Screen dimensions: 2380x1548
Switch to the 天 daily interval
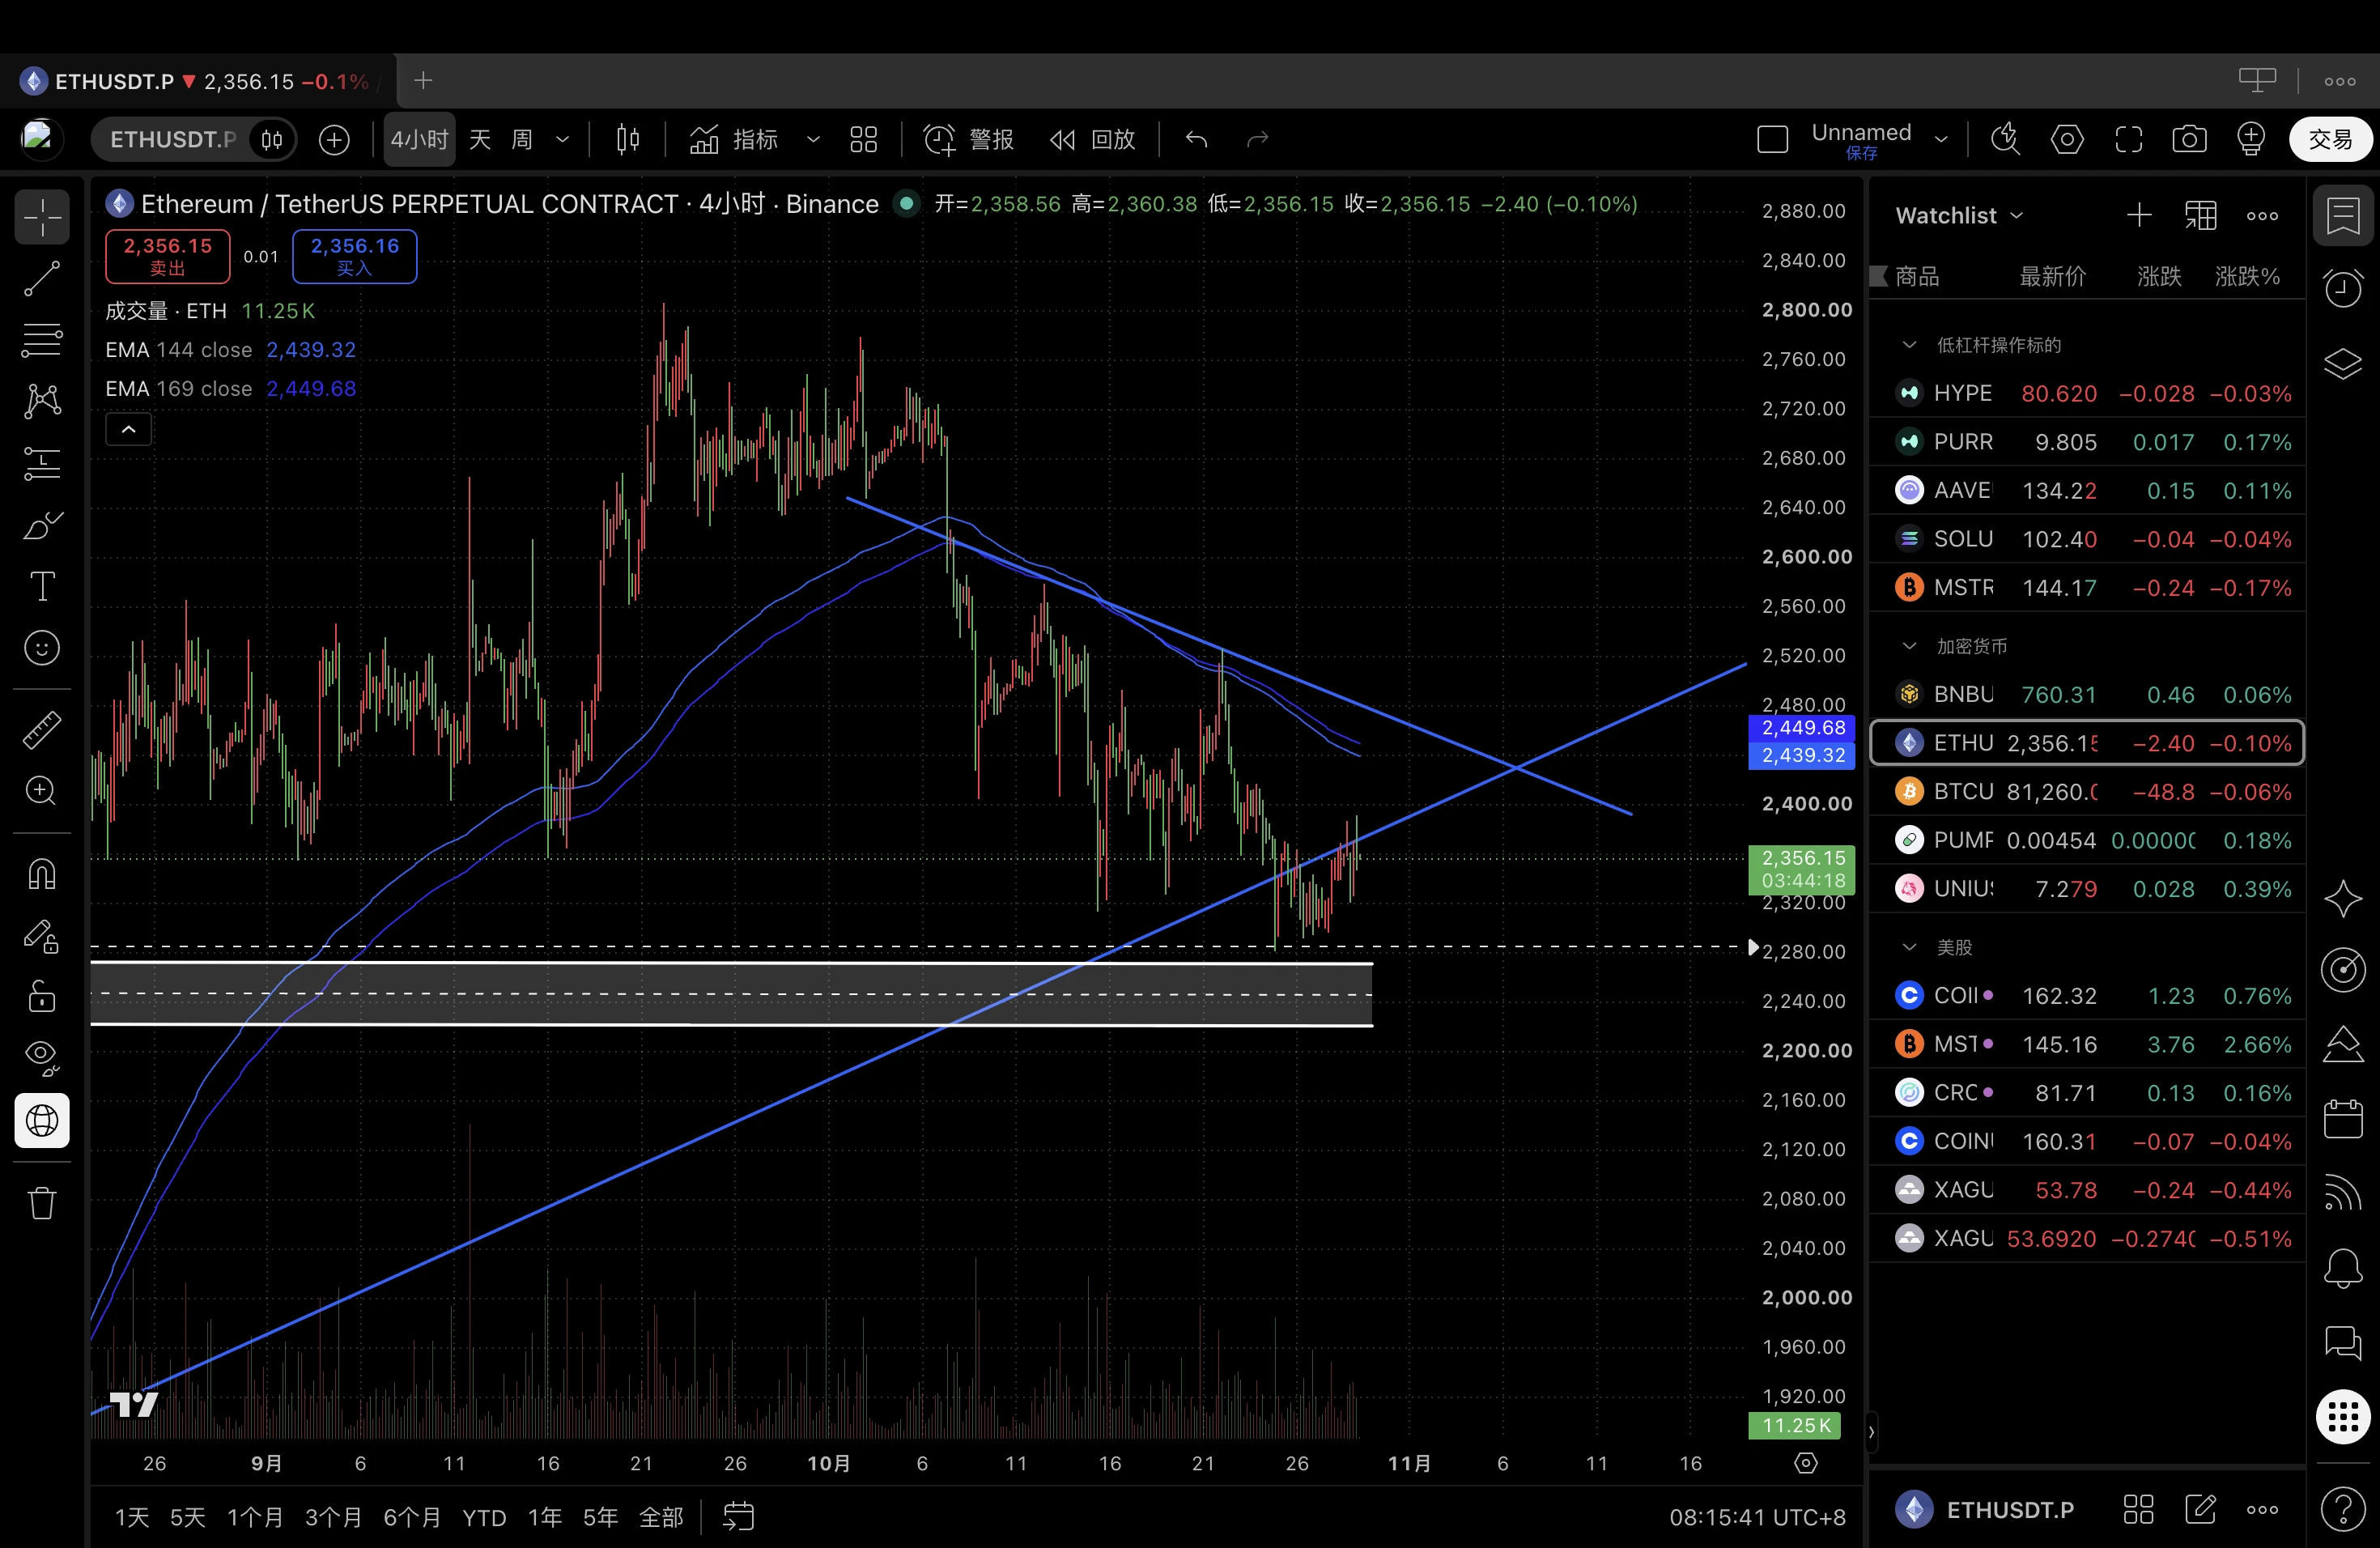click(480, 139)
